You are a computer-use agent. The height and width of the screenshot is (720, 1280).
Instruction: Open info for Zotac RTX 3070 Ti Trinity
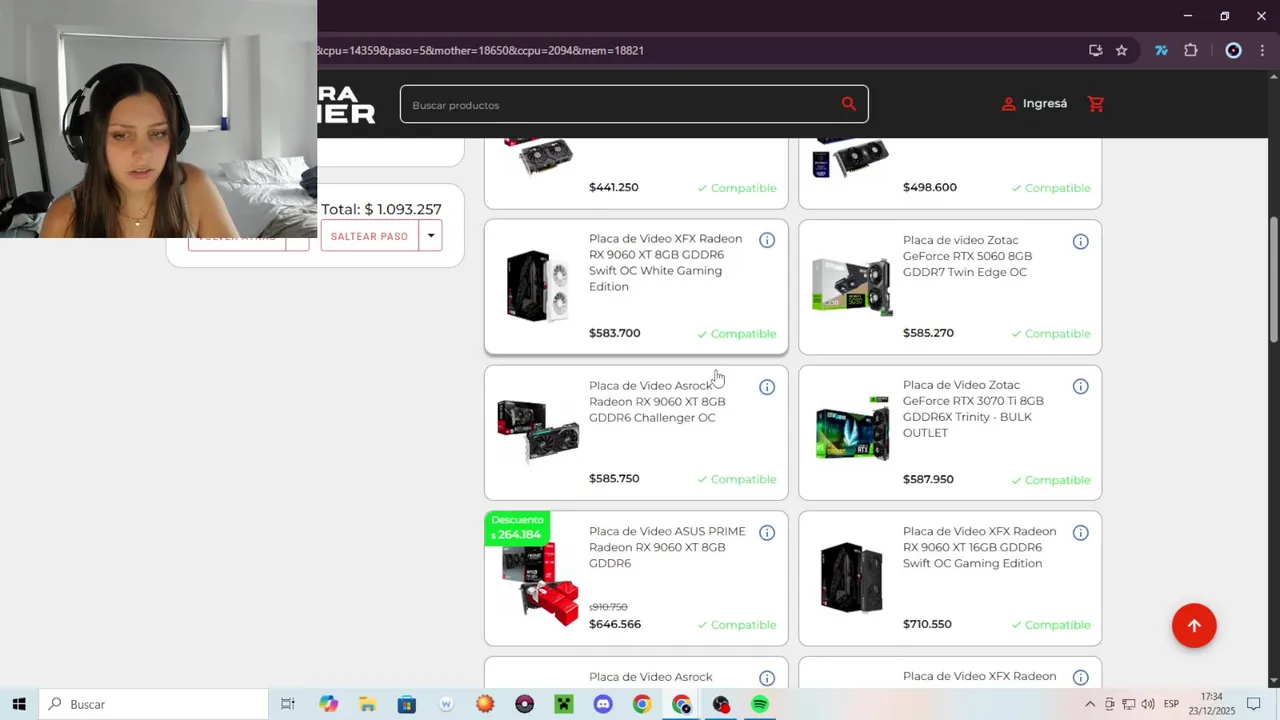tap(1081, 386)
